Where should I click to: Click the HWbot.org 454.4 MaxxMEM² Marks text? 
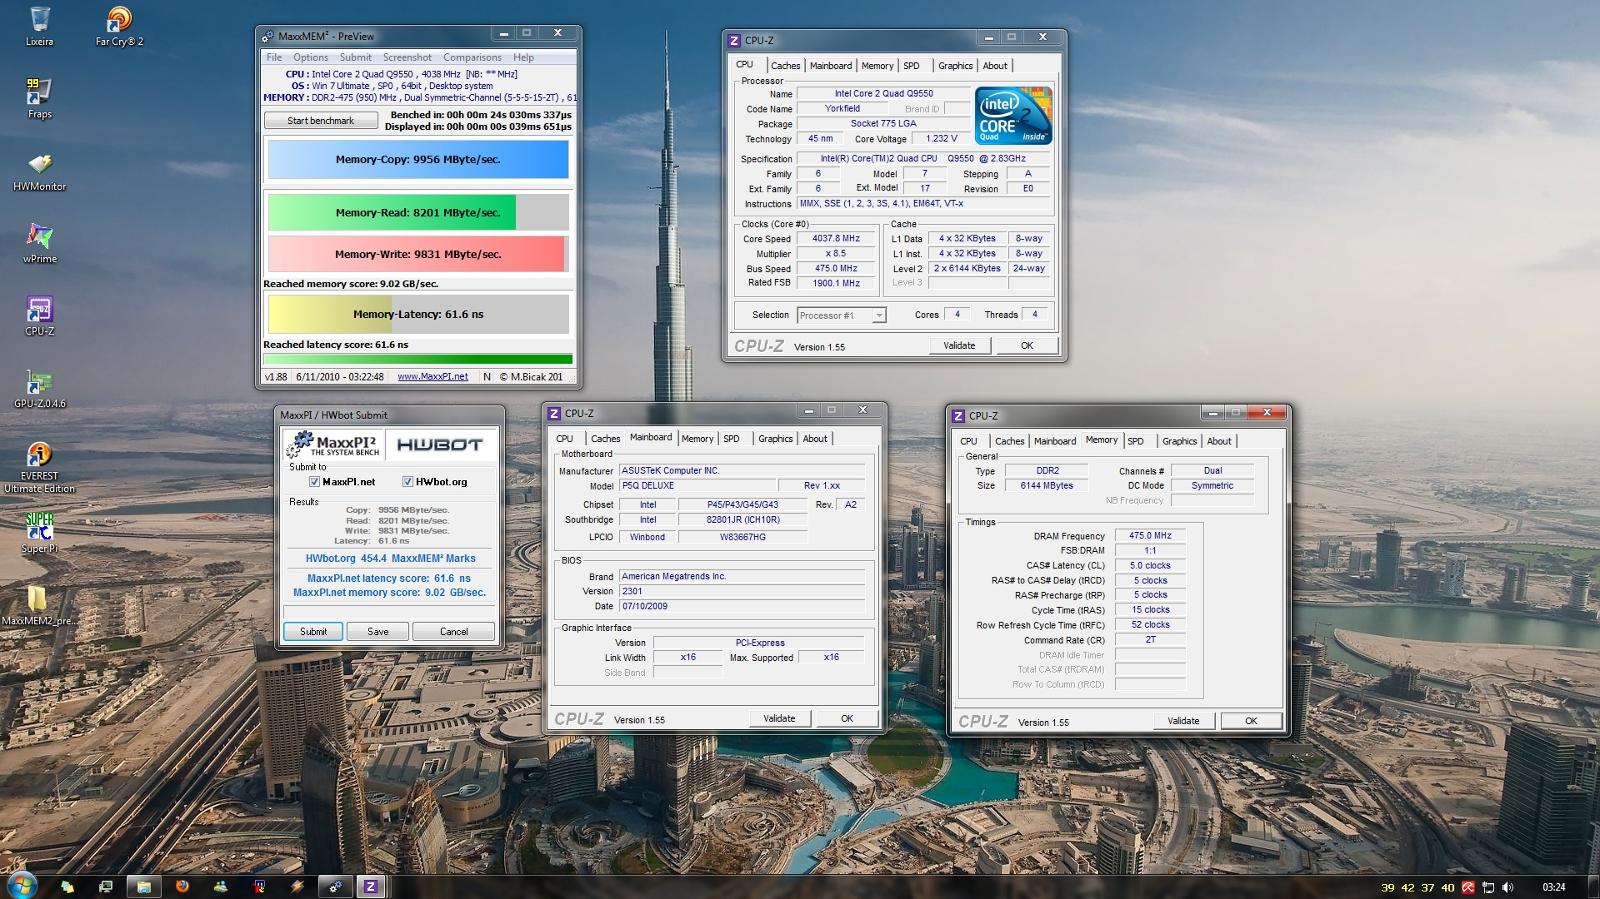coord(390,559)
